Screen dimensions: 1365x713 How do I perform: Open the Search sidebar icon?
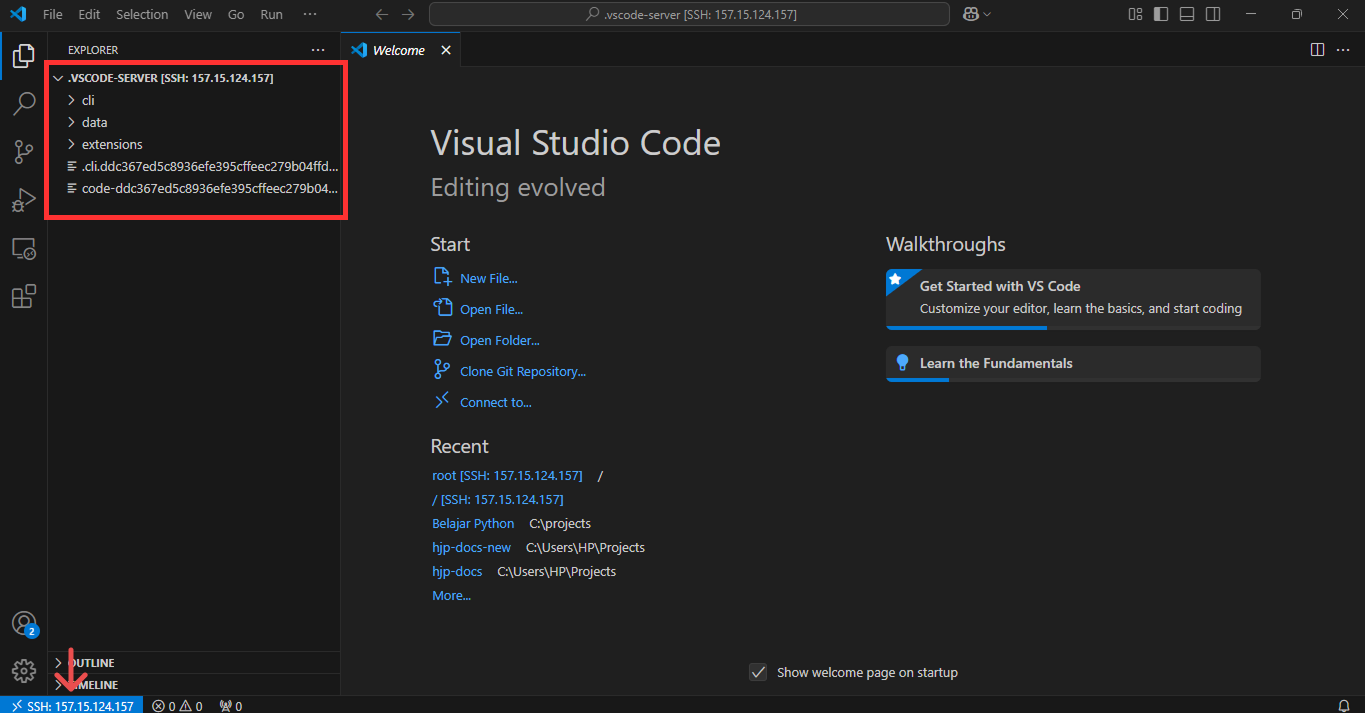[x=24, y=104]
